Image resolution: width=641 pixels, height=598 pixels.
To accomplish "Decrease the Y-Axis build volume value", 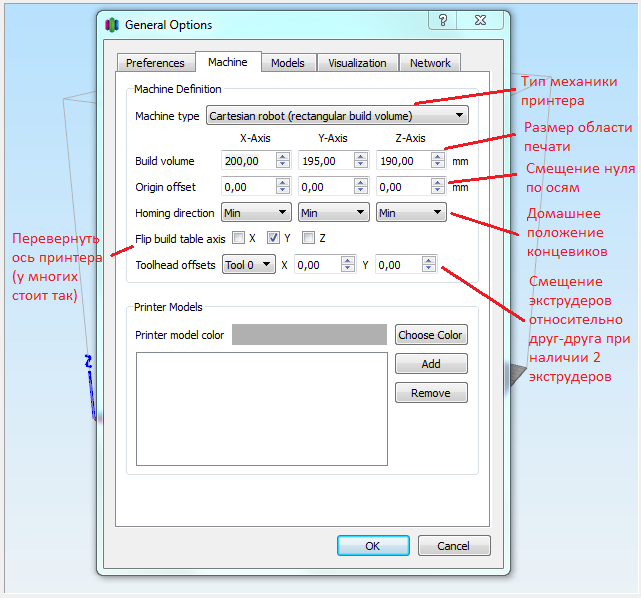I will click(x=360, y=165).
